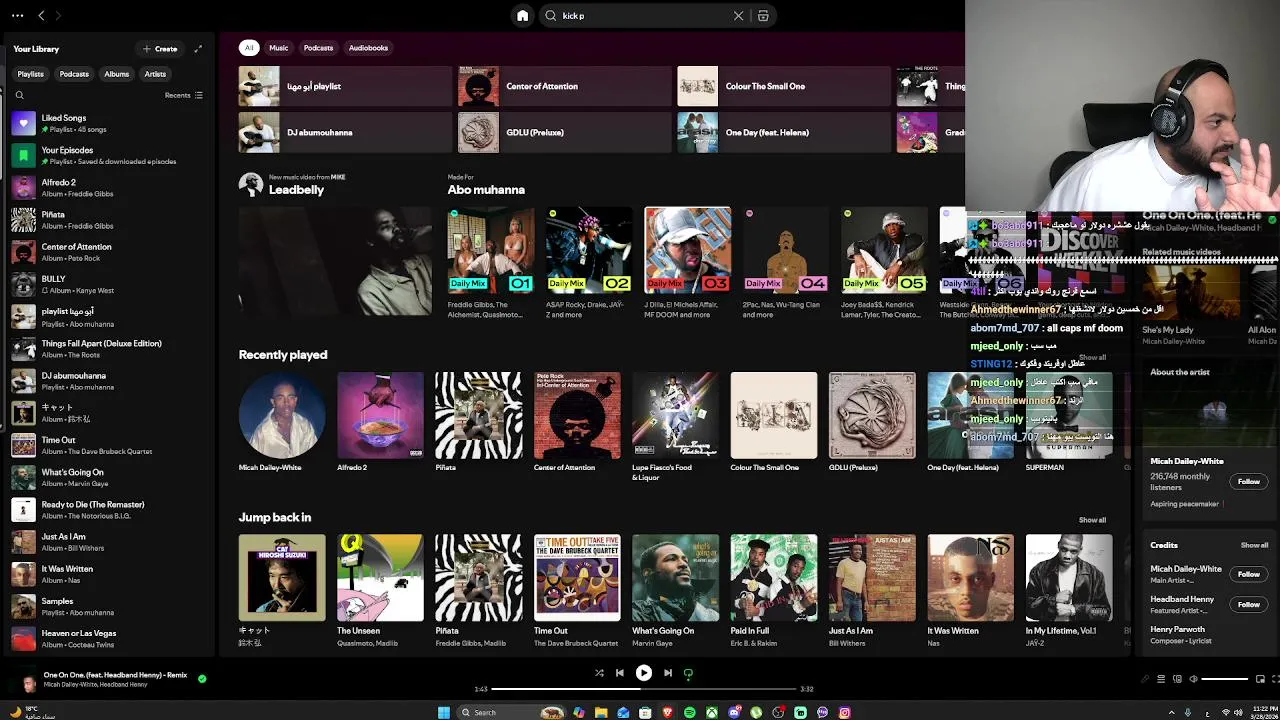The image size is (1280, 720).
Task: Click Show all in Credits section
Action: point(1254,546)
